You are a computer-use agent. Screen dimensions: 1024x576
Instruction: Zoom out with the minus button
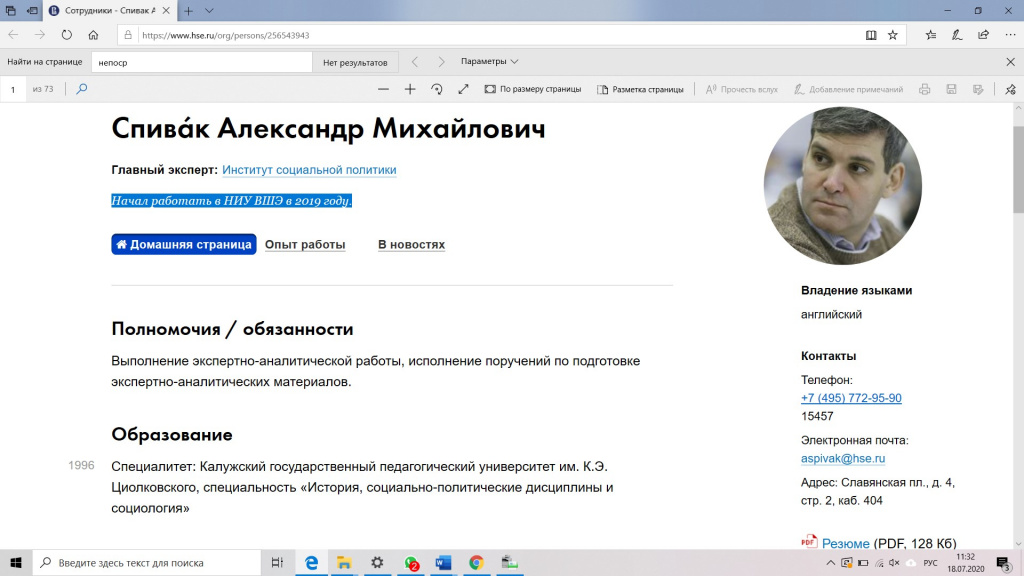pyautogui.click(x=383, y=89)
